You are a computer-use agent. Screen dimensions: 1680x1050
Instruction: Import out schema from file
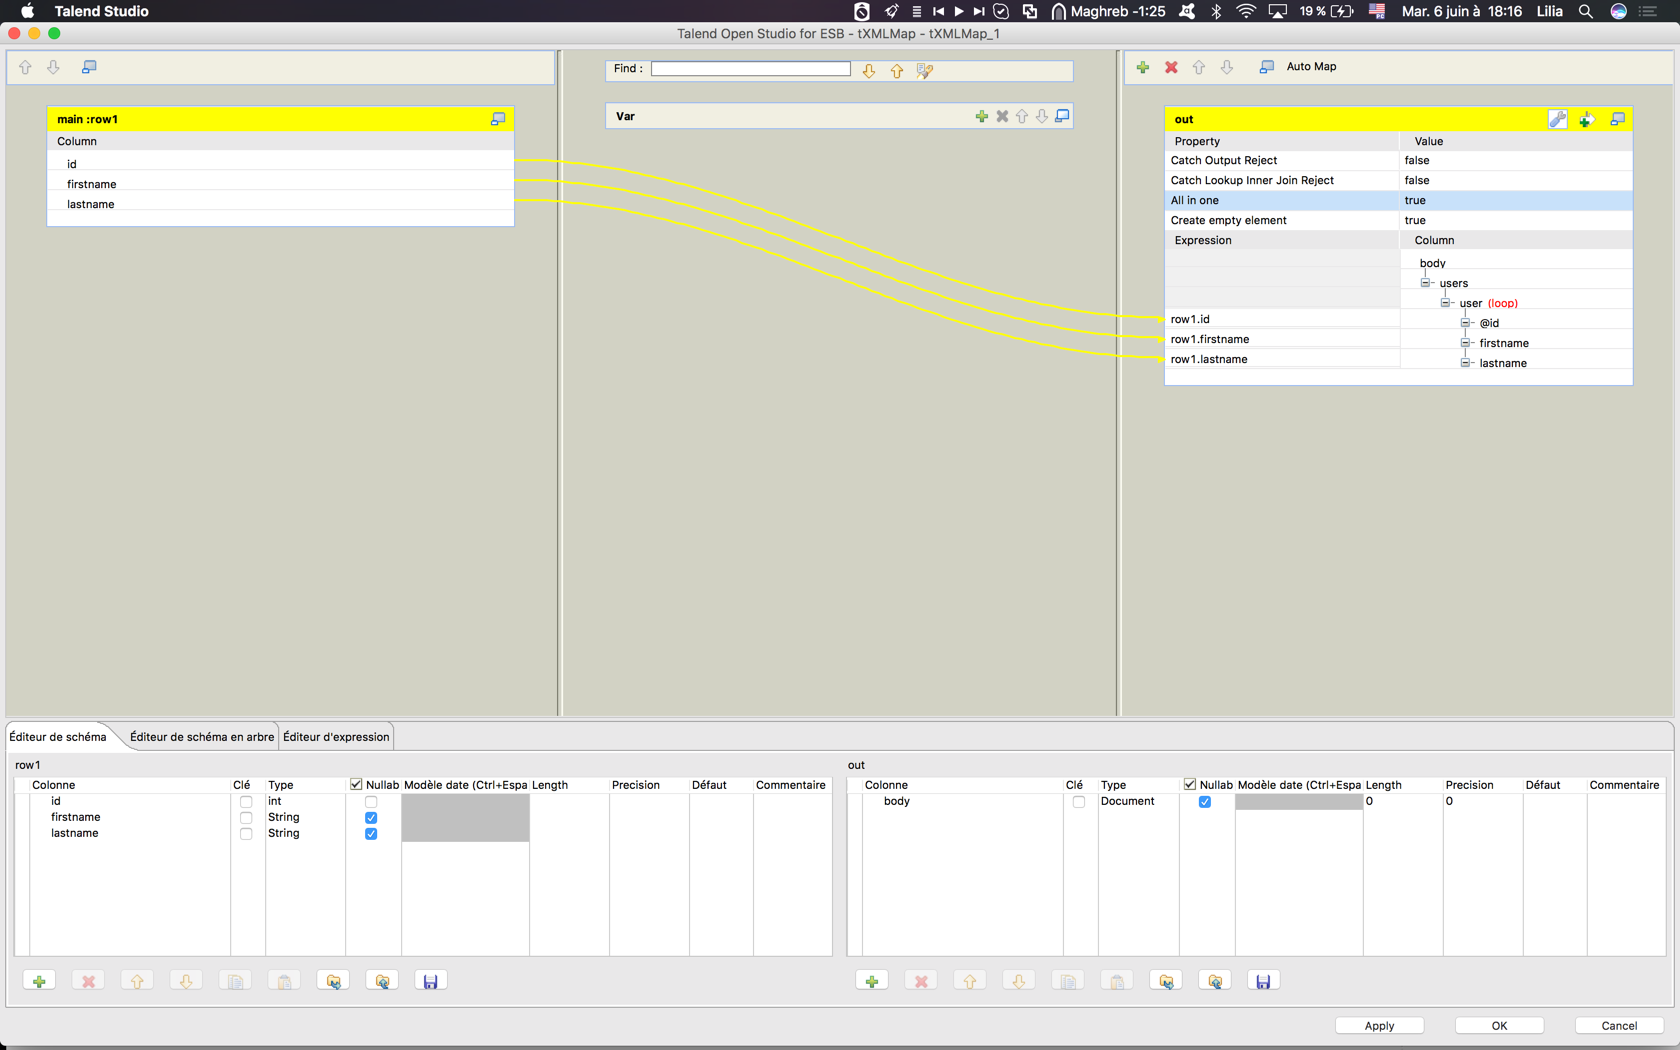[1166, 981]
